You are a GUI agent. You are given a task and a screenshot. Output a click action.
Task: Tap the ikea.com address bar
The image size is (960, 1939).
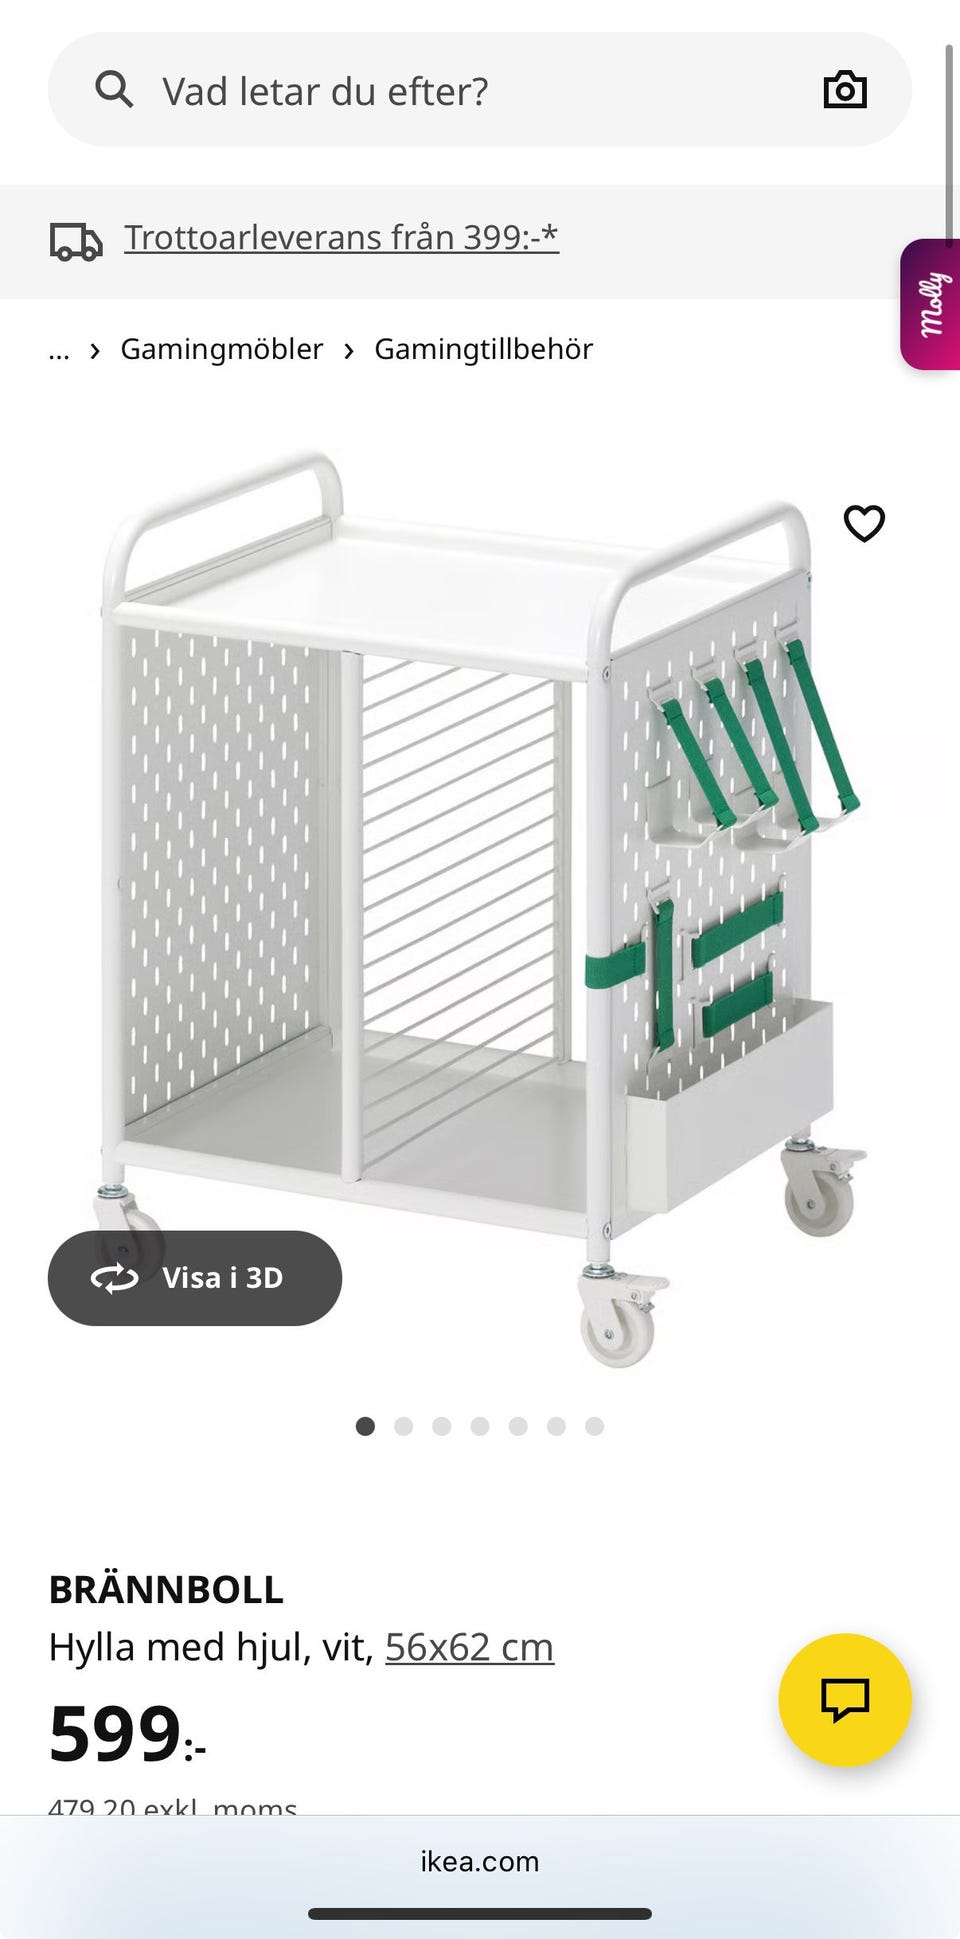(480, 1861)
